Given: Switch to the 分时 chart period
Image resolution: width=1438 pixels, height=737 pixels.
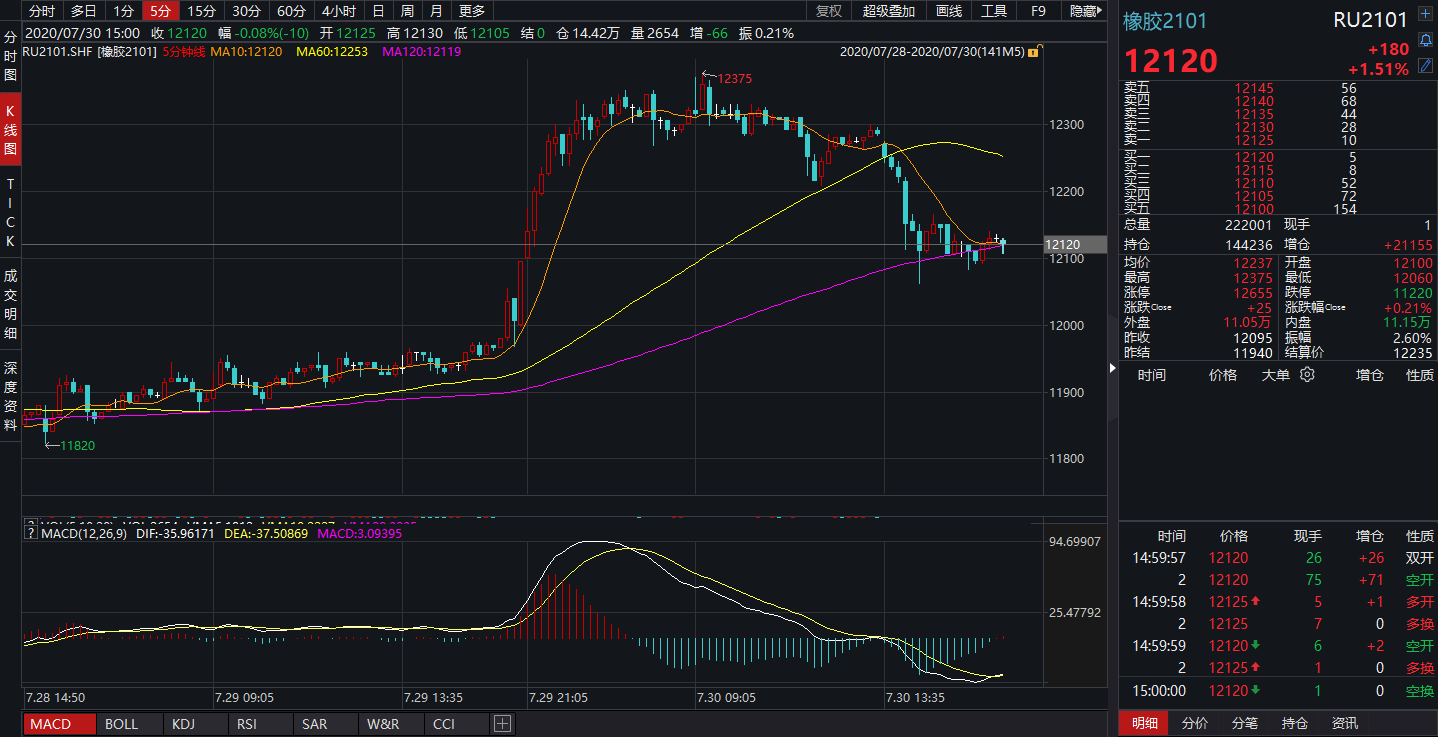Looking at the screenshot, I should point(42,11).
